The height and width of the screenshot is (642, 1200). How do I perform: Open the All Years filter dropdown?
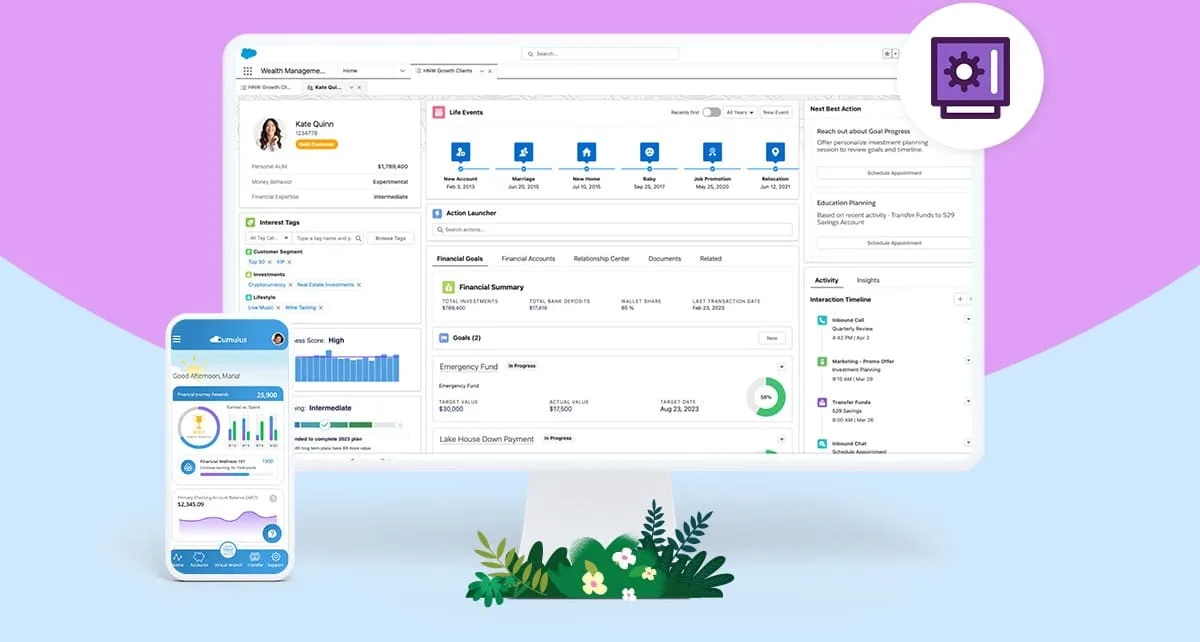tap(741, 112)
